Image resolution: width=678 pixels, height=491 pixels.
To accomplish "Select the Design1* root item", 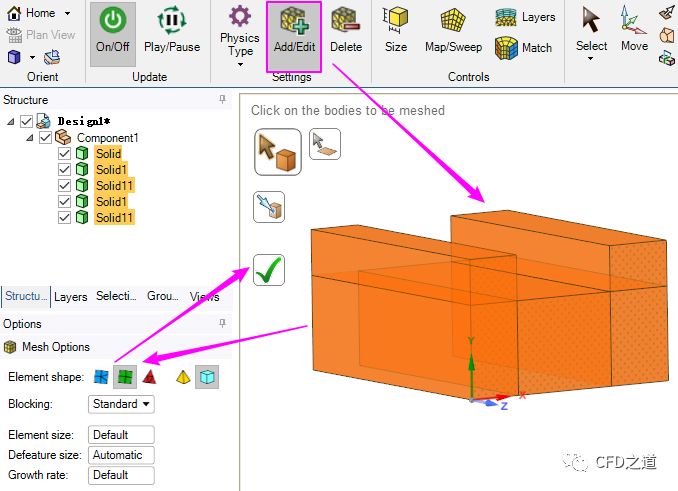I will click(x=84, y=121).
